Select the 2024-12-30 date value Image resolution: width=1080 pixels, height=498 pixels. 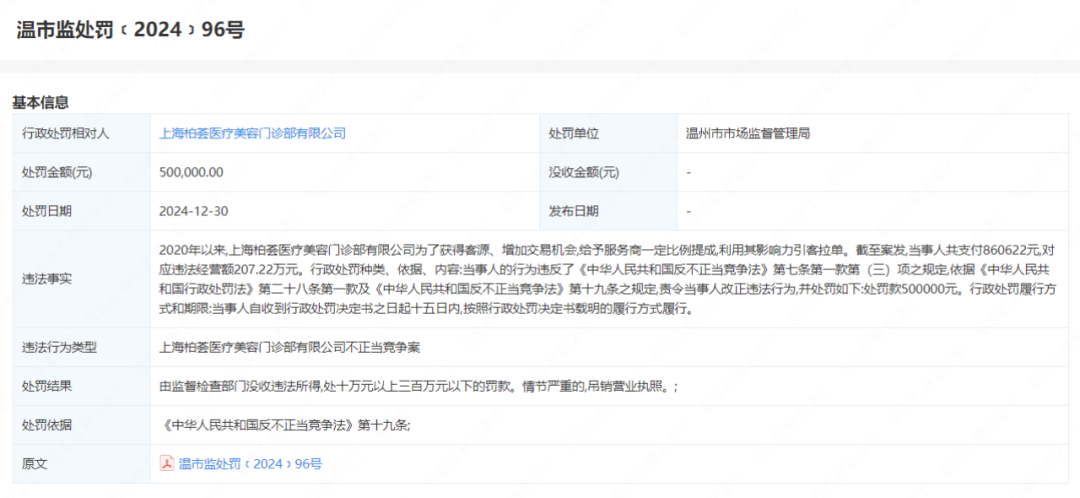pos(193,211)
